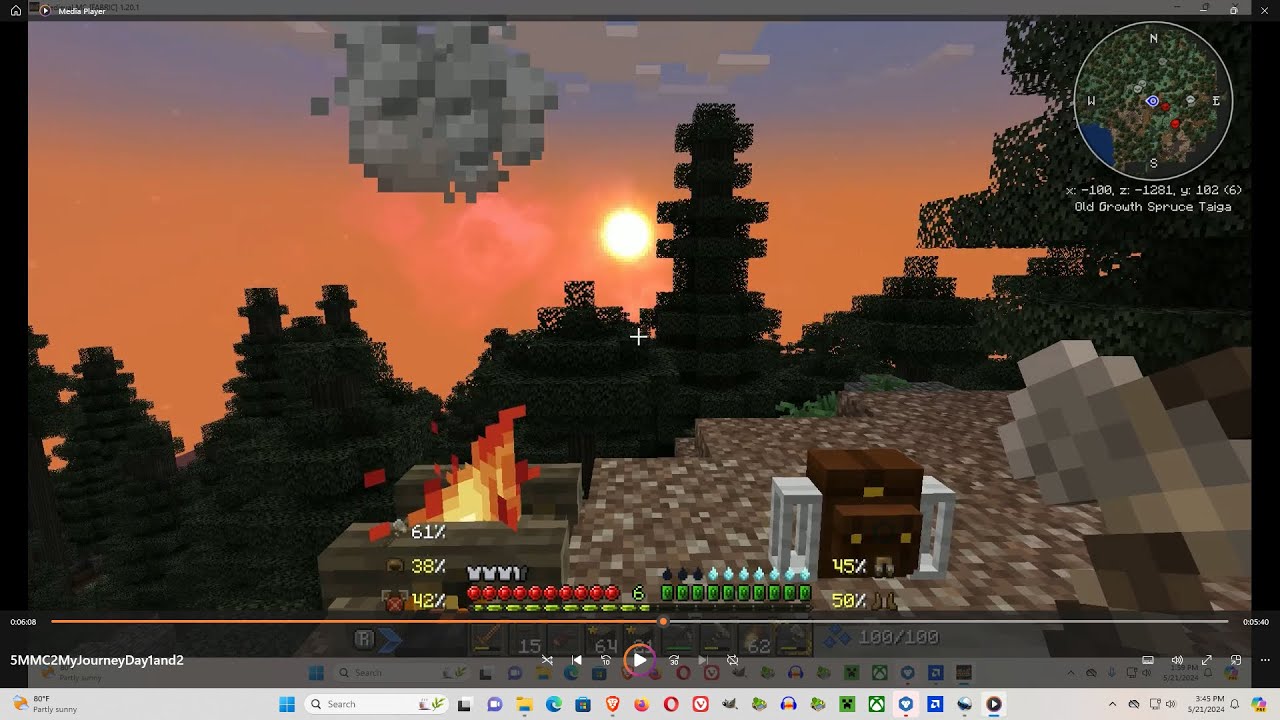Open the subtitles and captions menu
This screenshot has height=720, width=1280.
click(x=1148, y=660)
